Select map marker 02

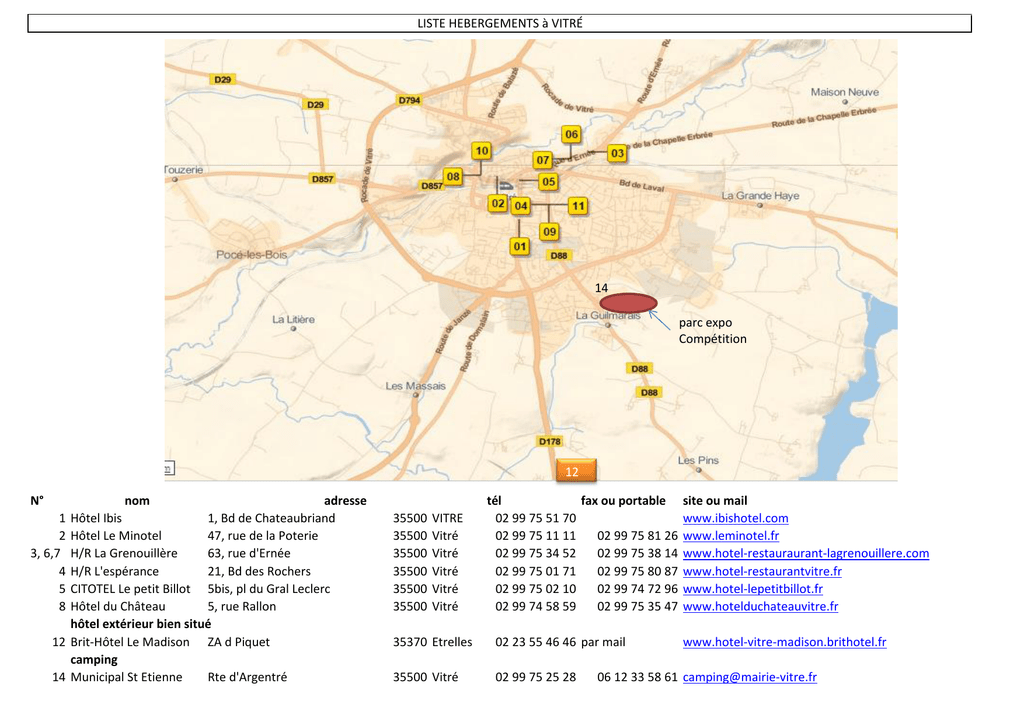pyautogui.click(x=497, y=204)
